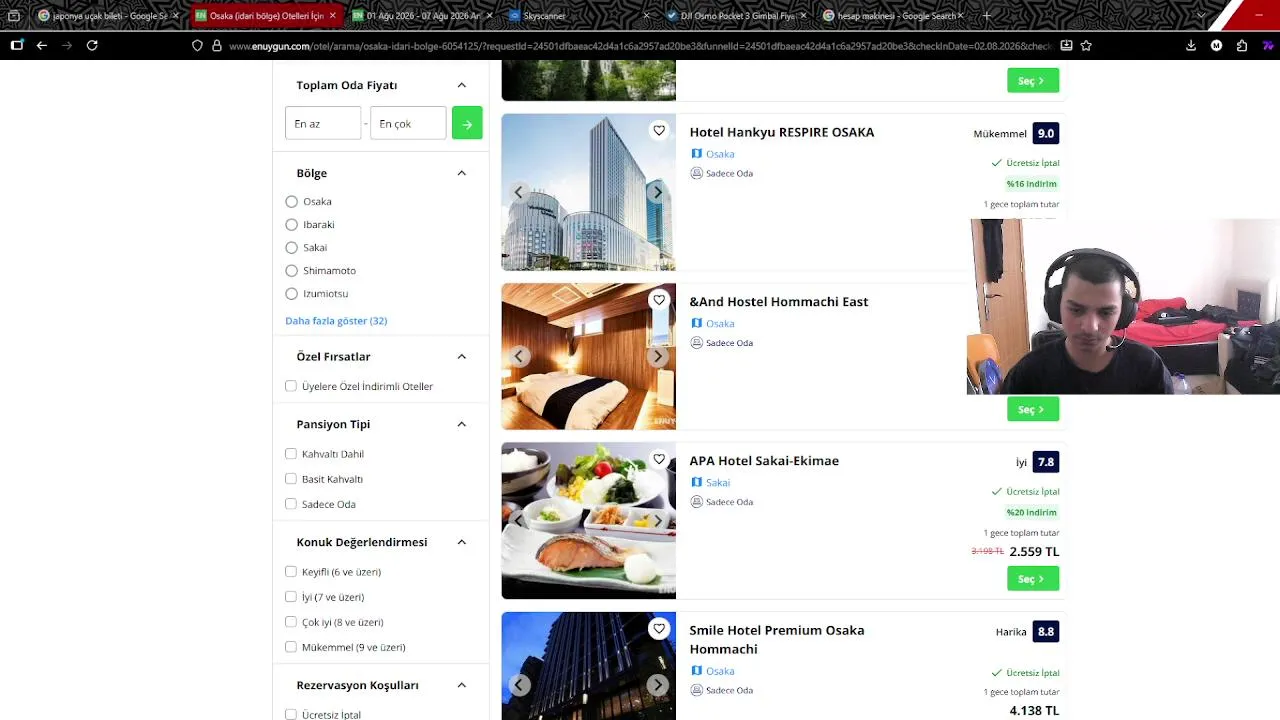1280x720 pixels.
Task: Favorite APA Hotel Sakai-Ekimae heart icon
Action: pyautogui.click(x=659, y=459)
